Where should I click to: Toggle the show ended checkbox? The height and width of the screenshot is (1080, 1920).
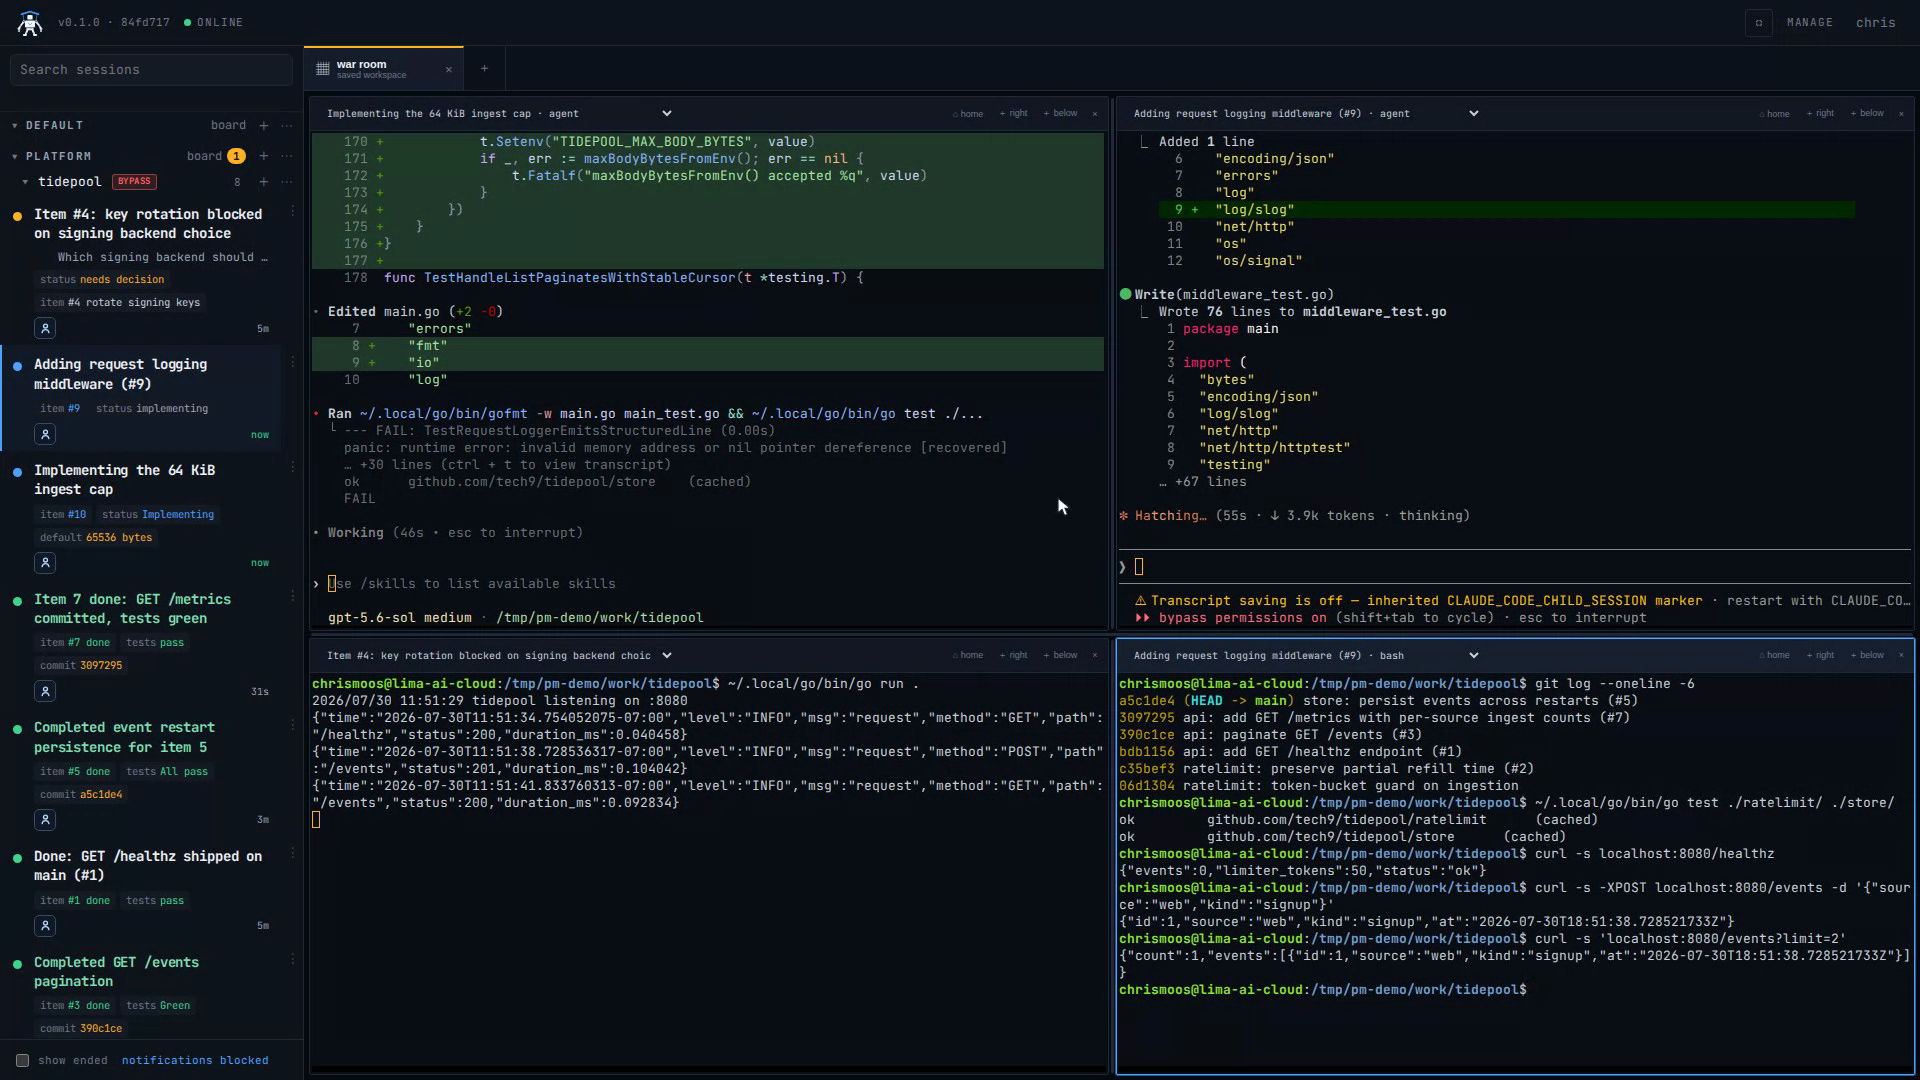[22, 1060]
